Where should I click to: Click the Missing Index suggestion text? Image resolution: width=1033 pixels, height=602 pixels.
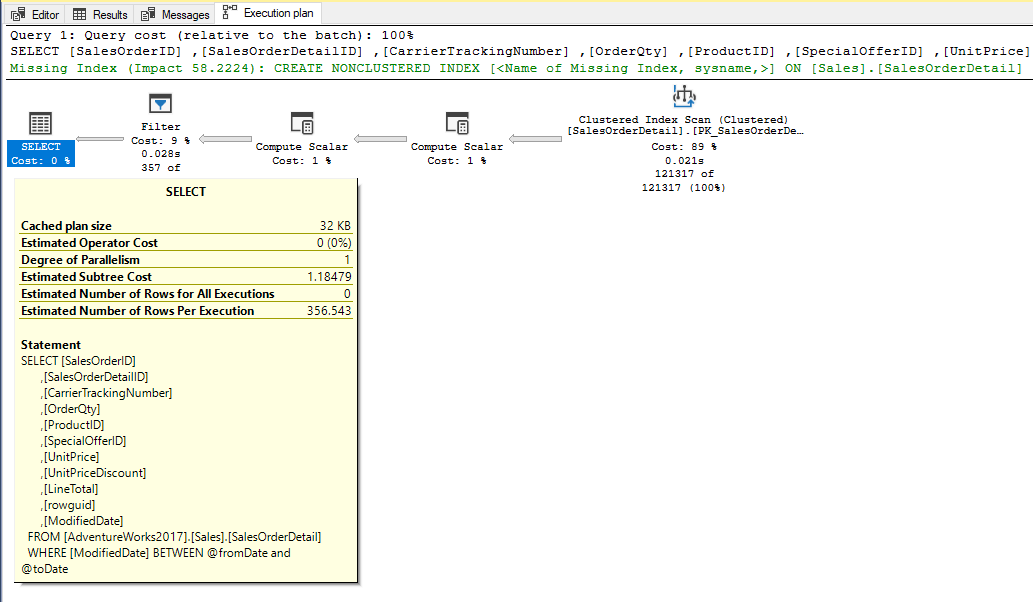(516, 68)
